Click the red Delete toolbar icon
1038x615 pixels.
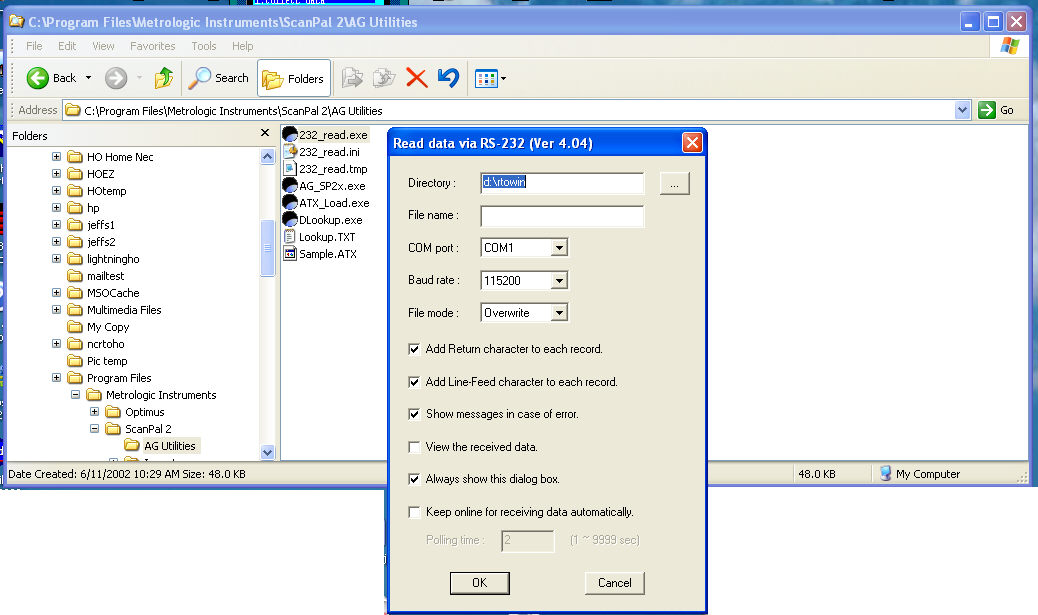416,78
